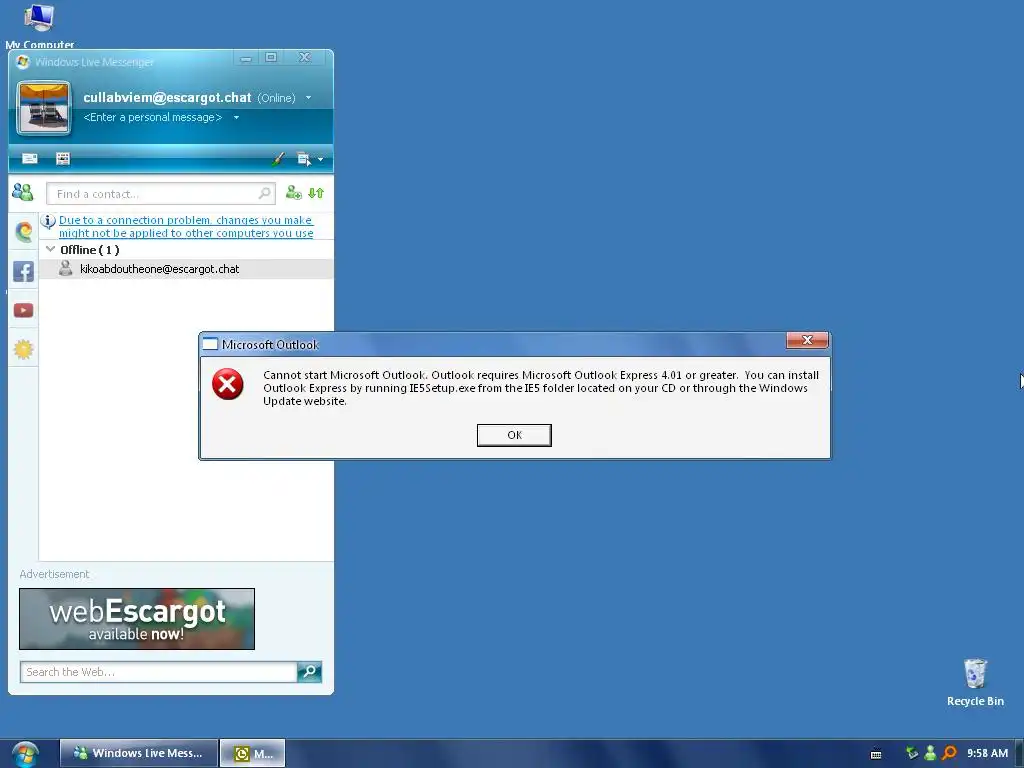Click the Add a contact icon

coord(293,193)
